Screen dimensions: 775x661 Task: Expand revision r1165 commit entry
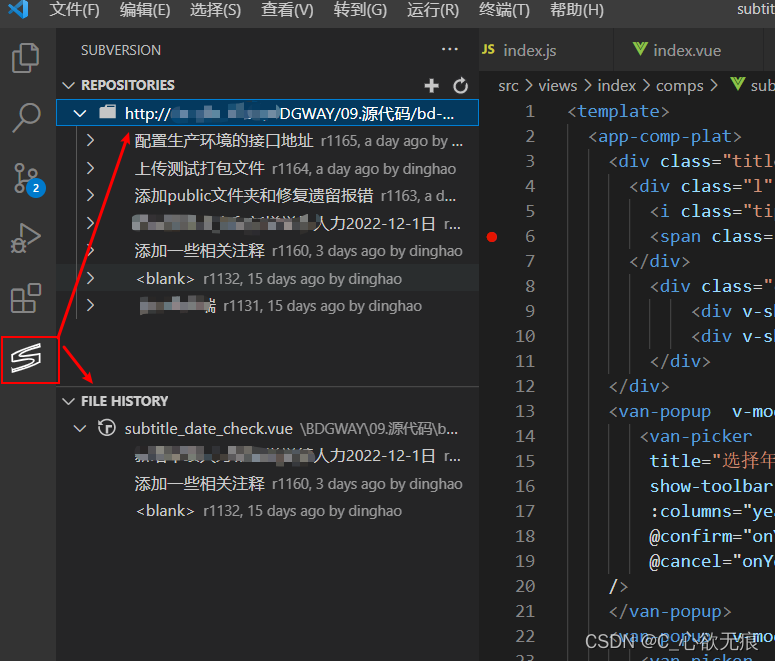[x=90, y=141]
